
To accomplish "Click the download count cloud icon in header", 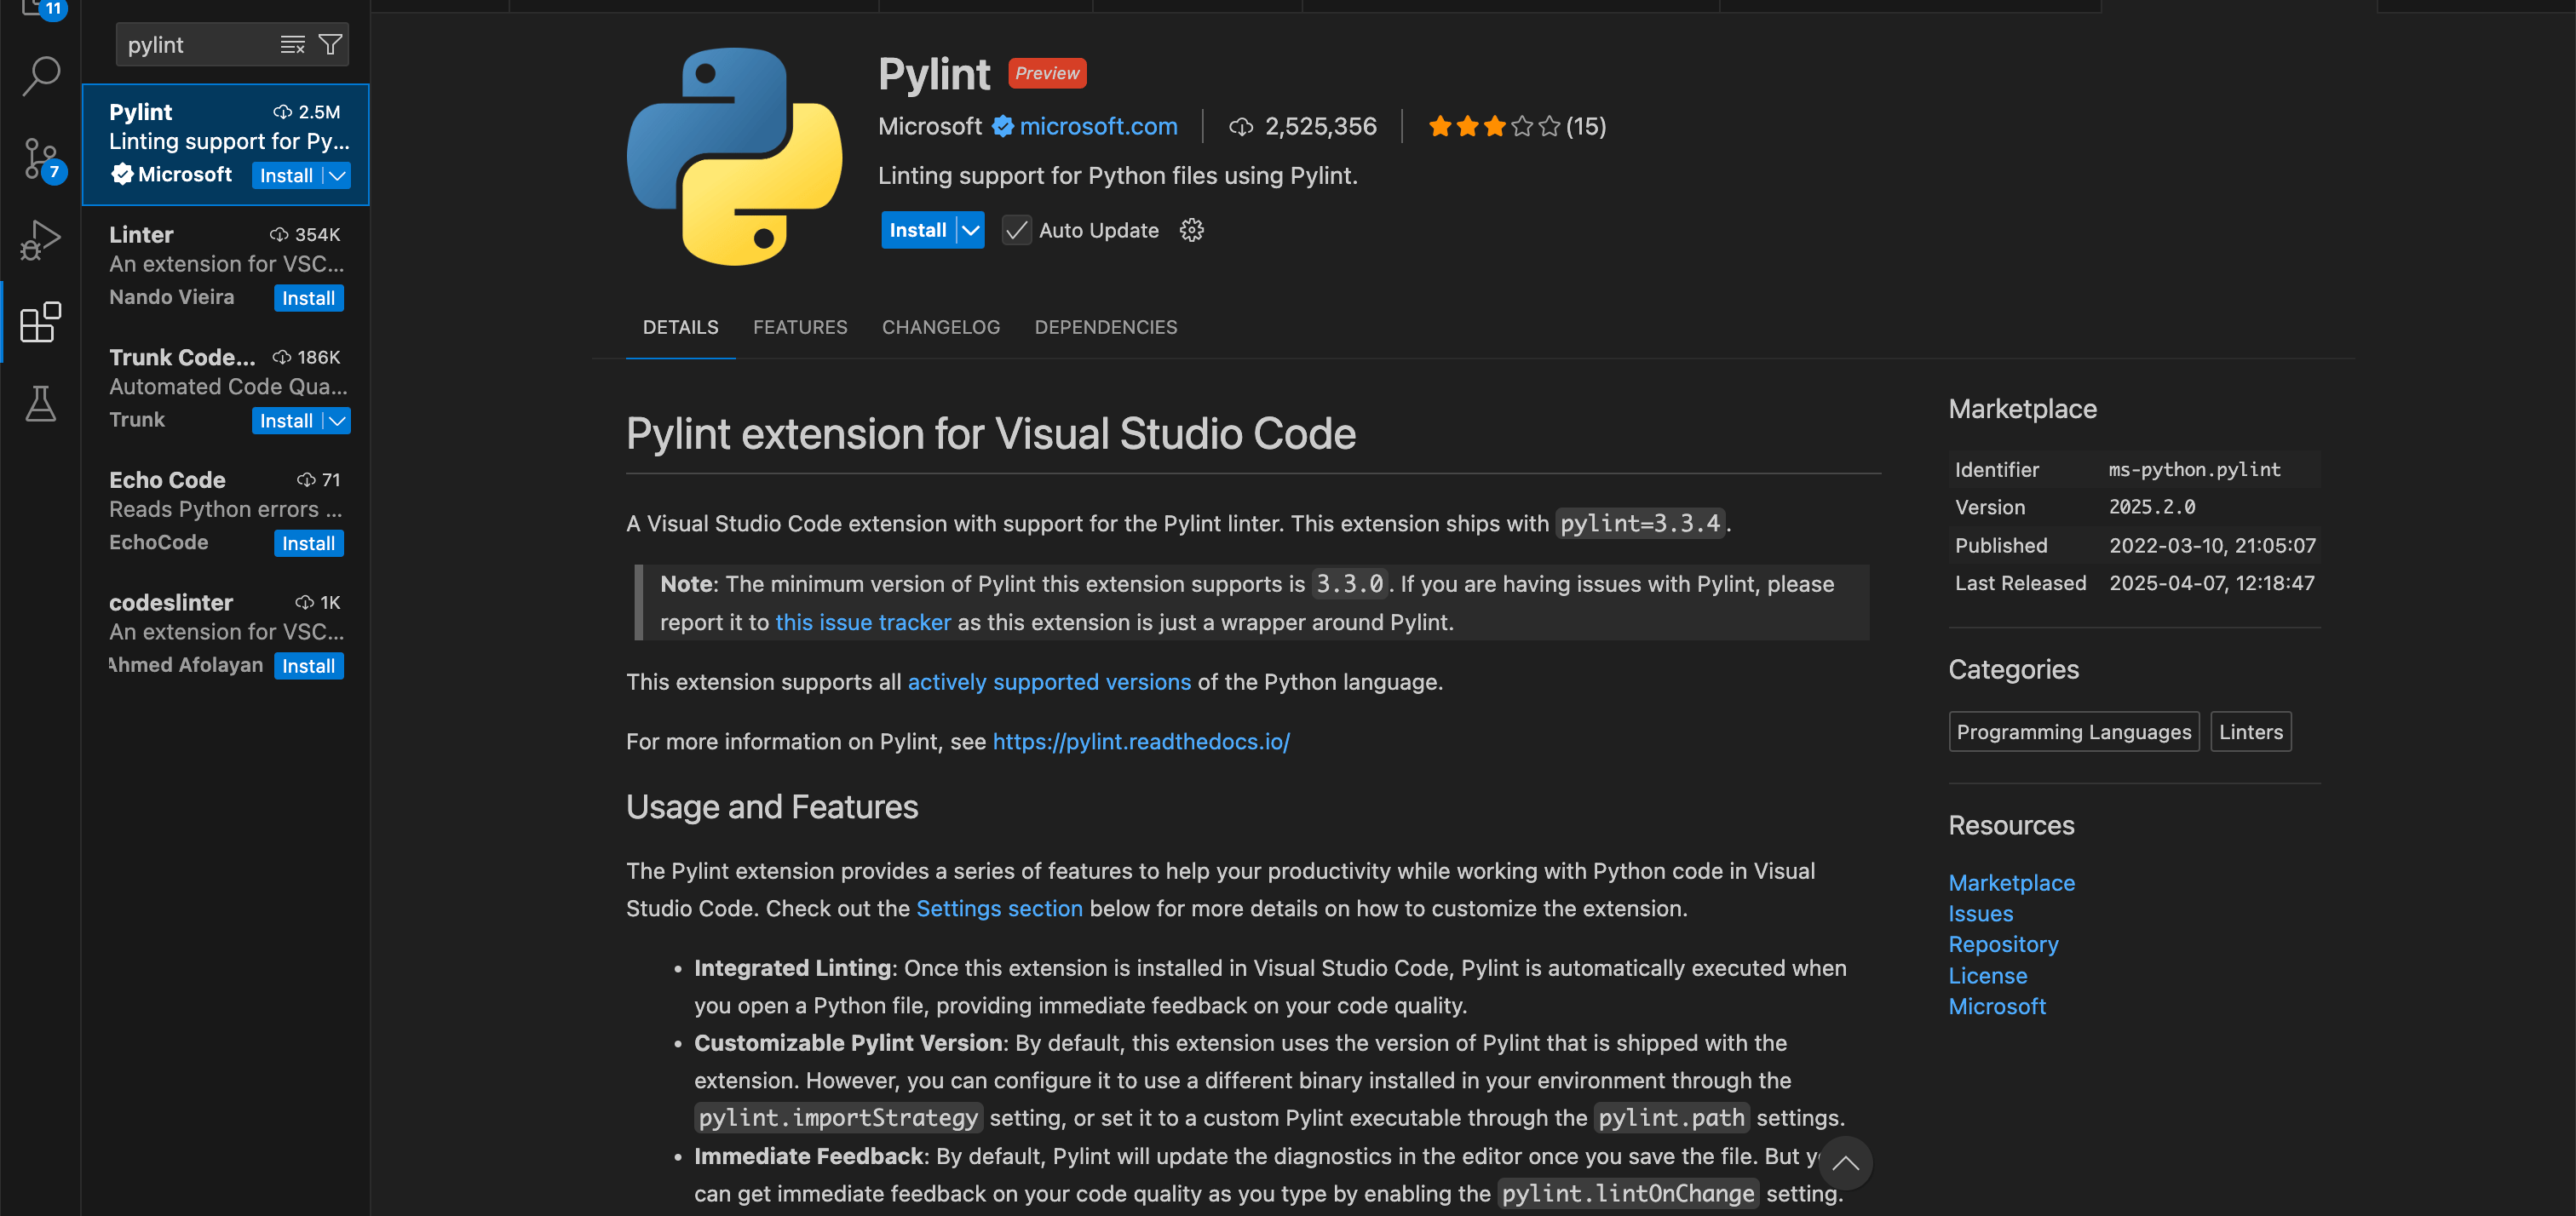I will (x=1240, y=127).
